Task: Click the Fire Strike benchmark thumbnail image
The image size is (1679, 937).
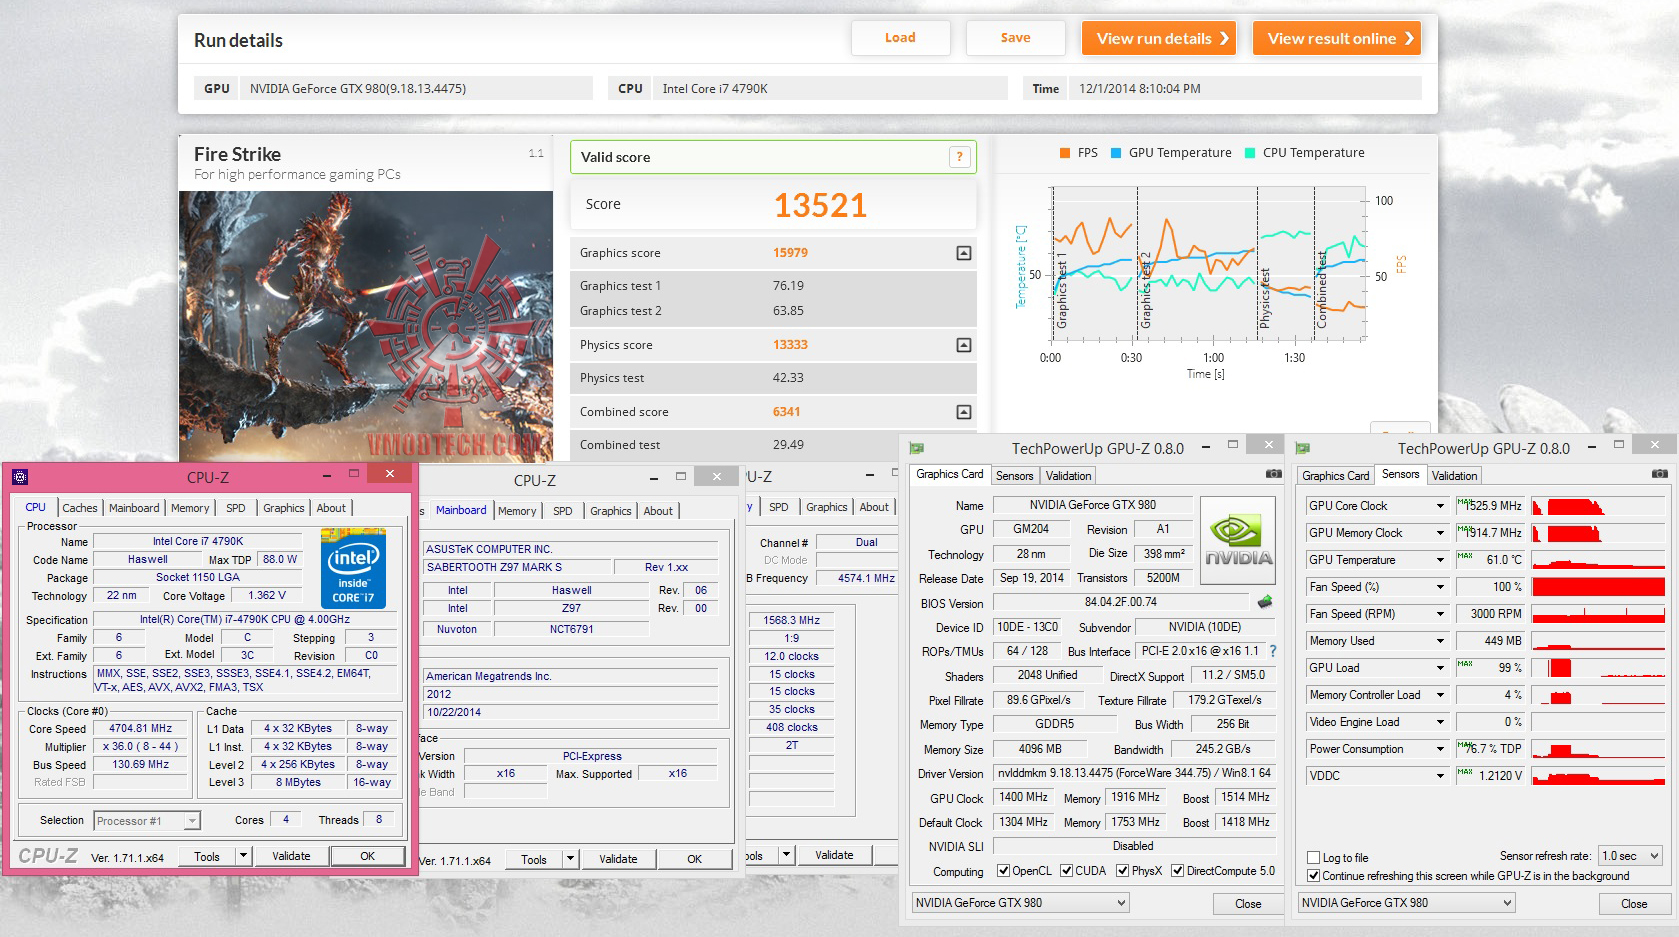Action: 366,326
